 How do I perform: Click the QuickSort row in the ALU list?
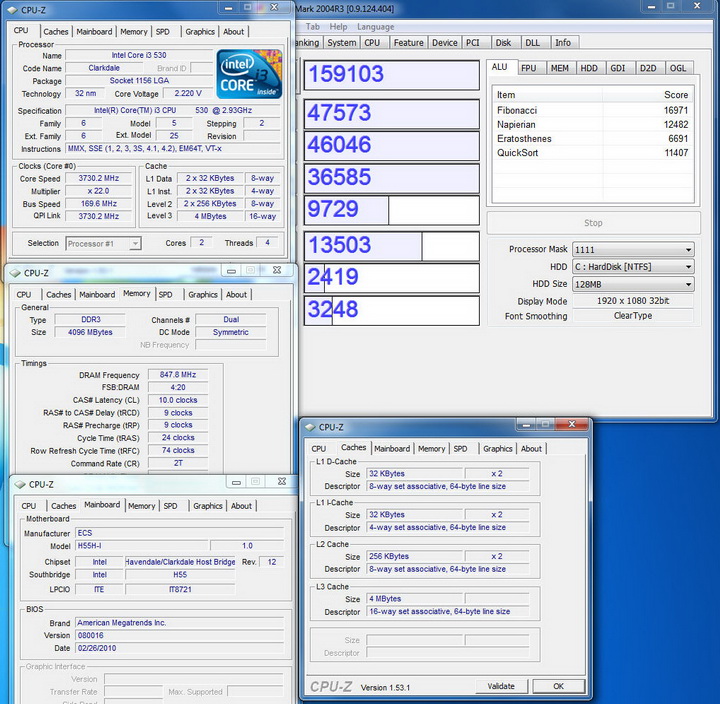(x=592, y=153)
